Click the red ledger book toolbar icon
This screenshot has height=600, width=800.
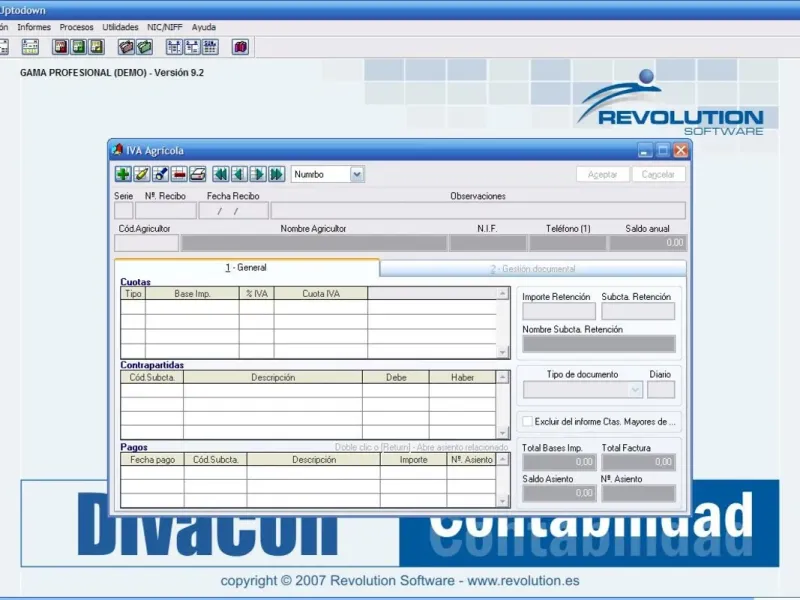[61, 47]
